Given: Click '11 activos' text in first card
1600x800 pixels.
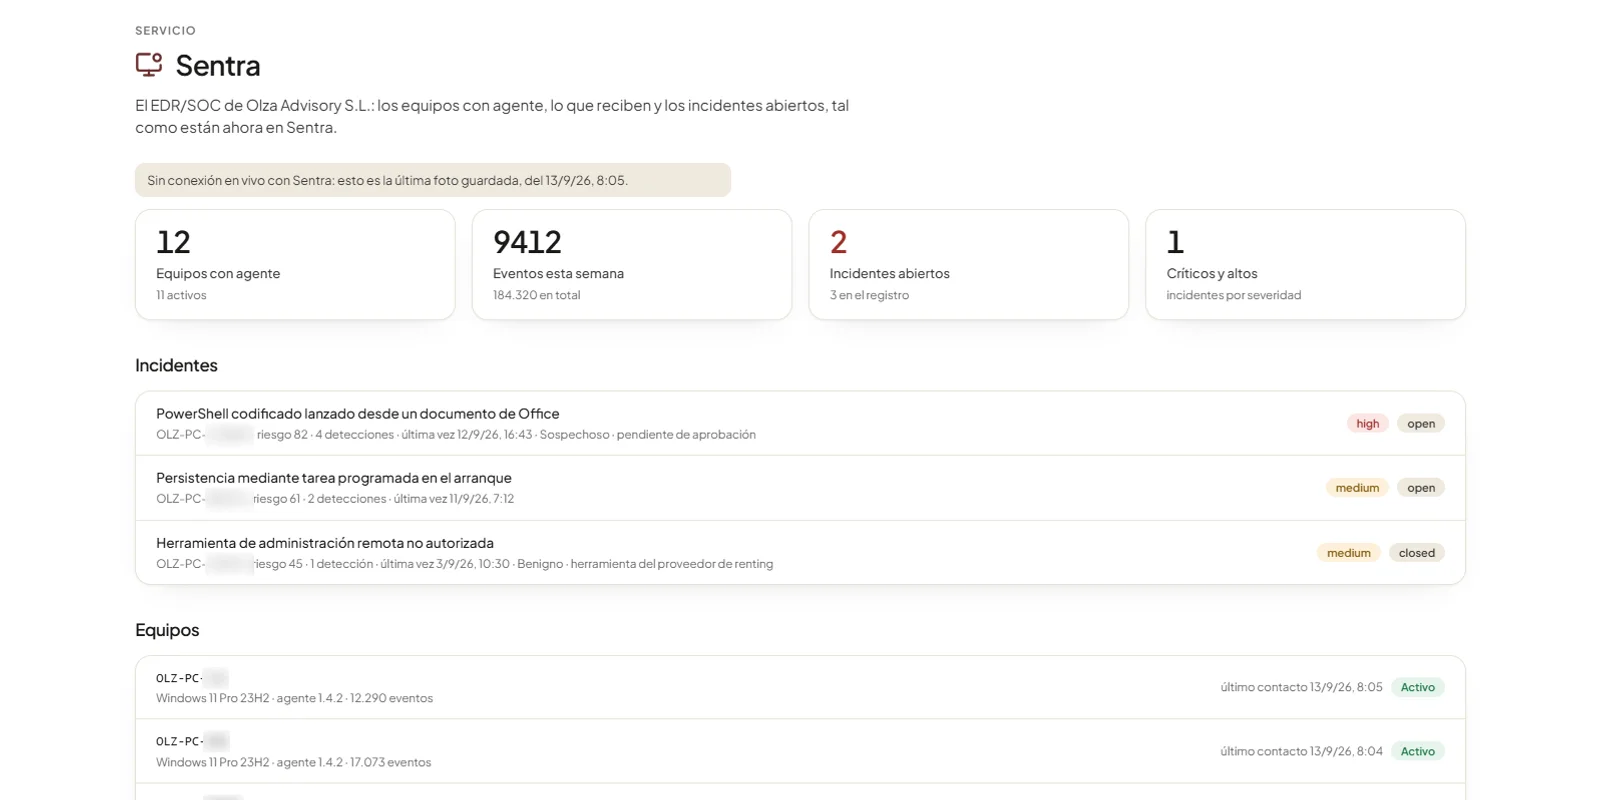Looking at the screenshot, I should (181, 295).
